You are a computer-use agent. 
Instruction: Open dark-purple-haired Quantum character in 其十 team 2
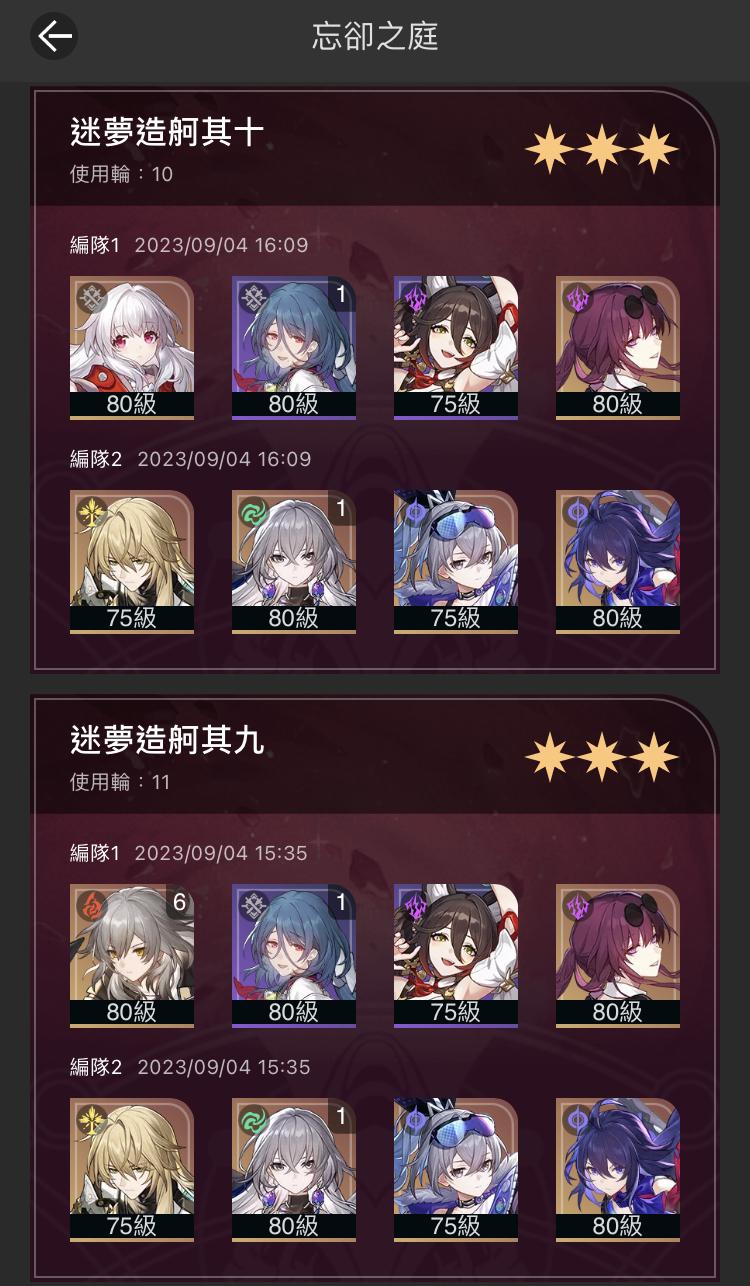pos(618,562)
